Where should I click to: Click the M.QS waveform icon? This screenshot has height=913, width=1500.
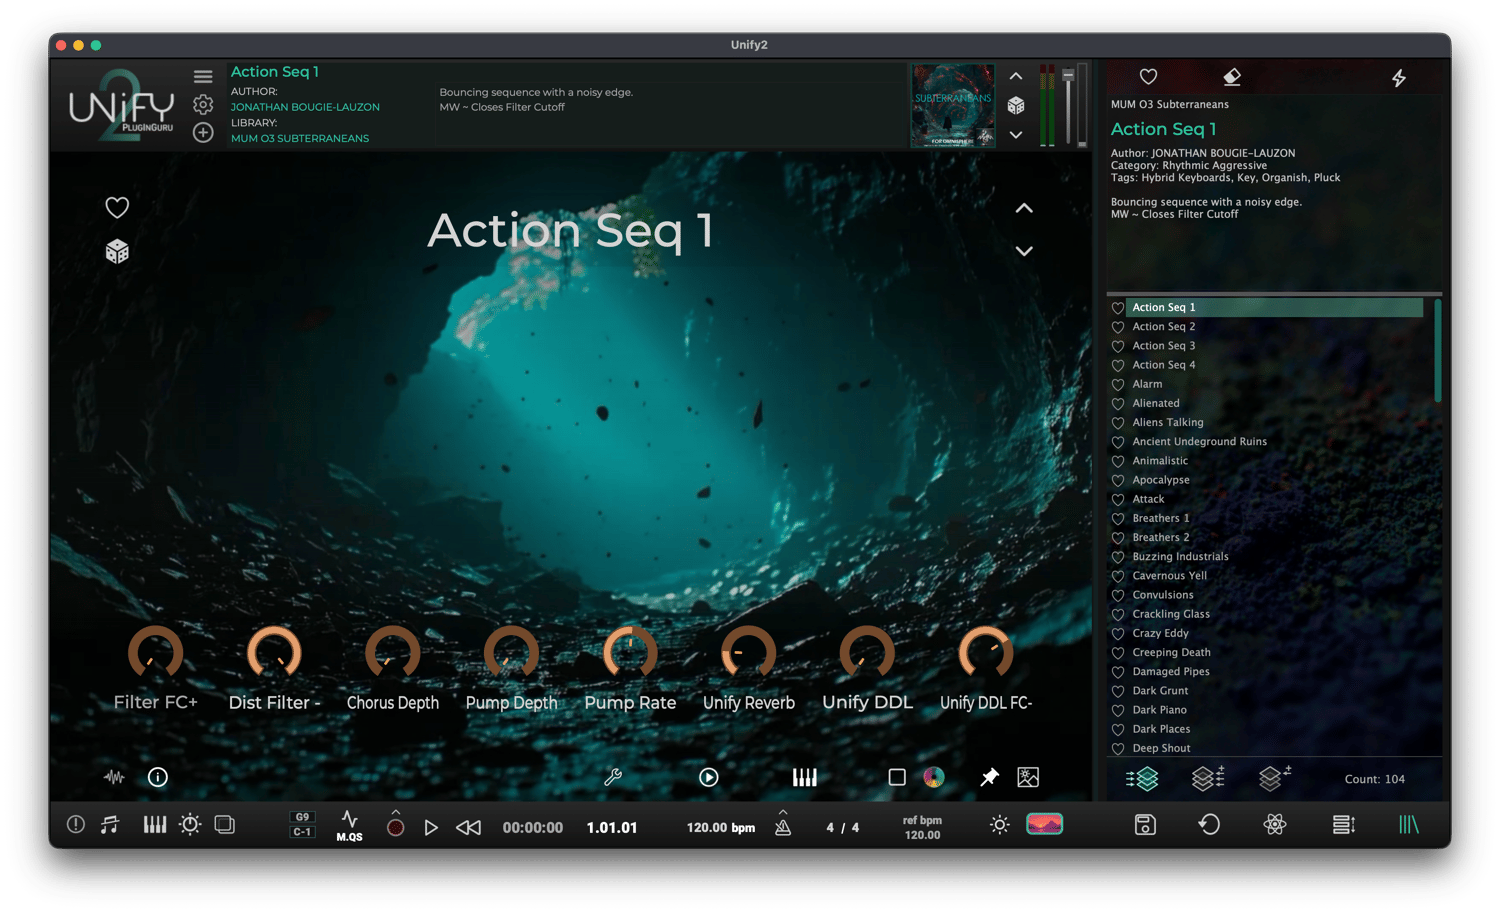click(x=349, y=826)
